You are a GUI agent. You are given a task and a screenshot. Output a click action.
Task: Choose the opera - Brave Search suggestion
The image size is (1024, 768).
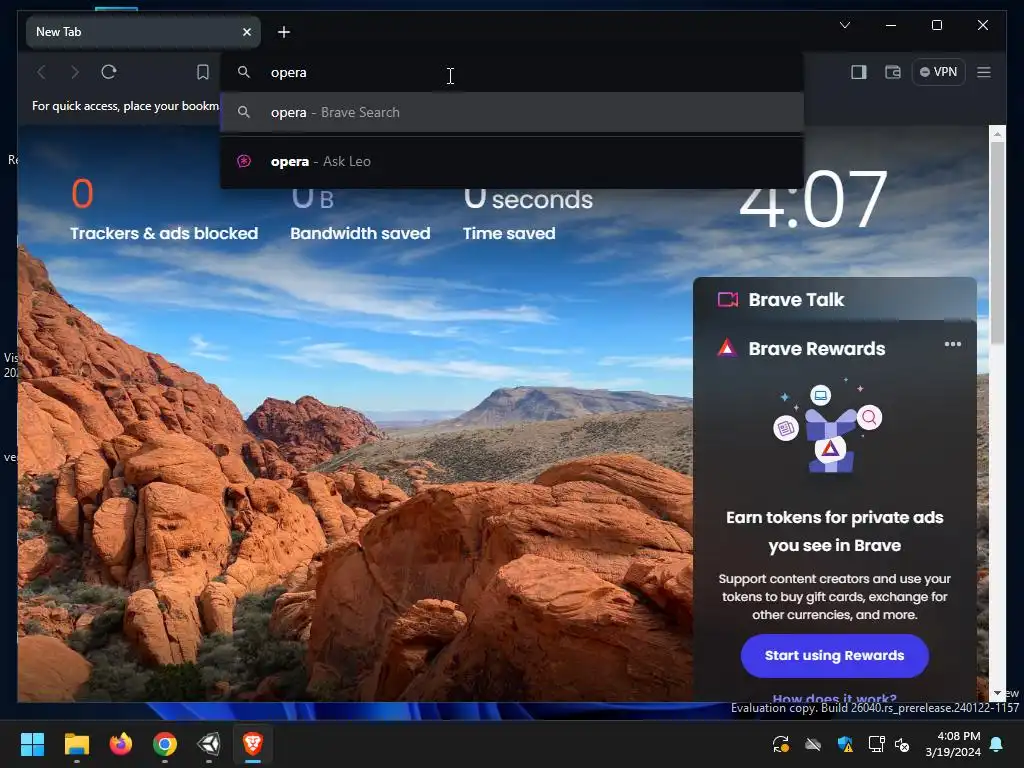(x=511, y=112)
